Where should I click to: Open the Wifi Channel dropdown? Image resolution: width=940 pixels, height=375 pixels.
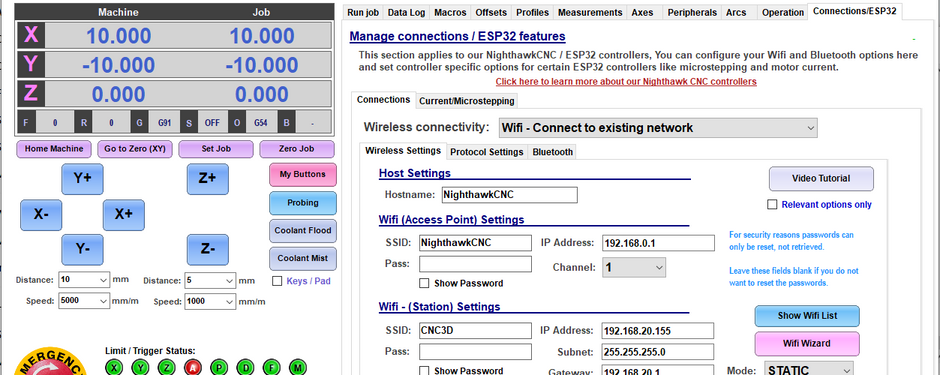point(634,267)
